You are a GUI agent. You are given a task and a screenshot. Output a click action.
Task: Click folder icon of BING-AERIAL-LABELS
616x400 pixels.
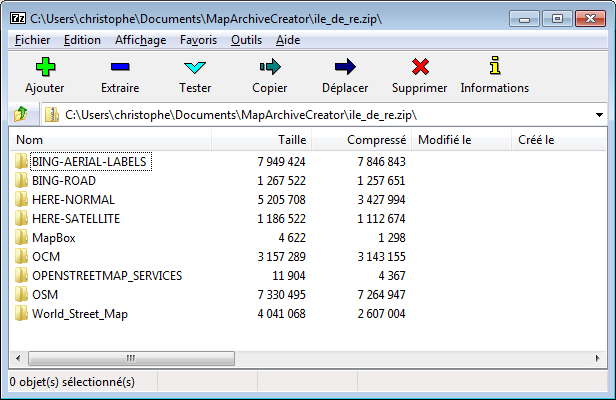click(x=21, y=161)
